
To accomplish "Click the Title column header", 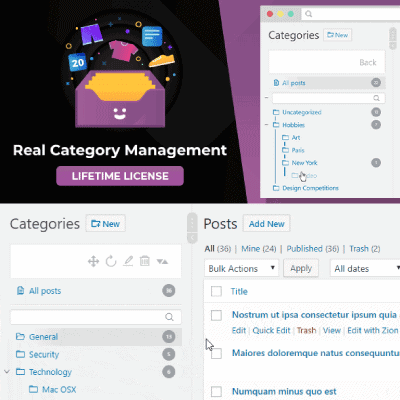I will 239,292.
